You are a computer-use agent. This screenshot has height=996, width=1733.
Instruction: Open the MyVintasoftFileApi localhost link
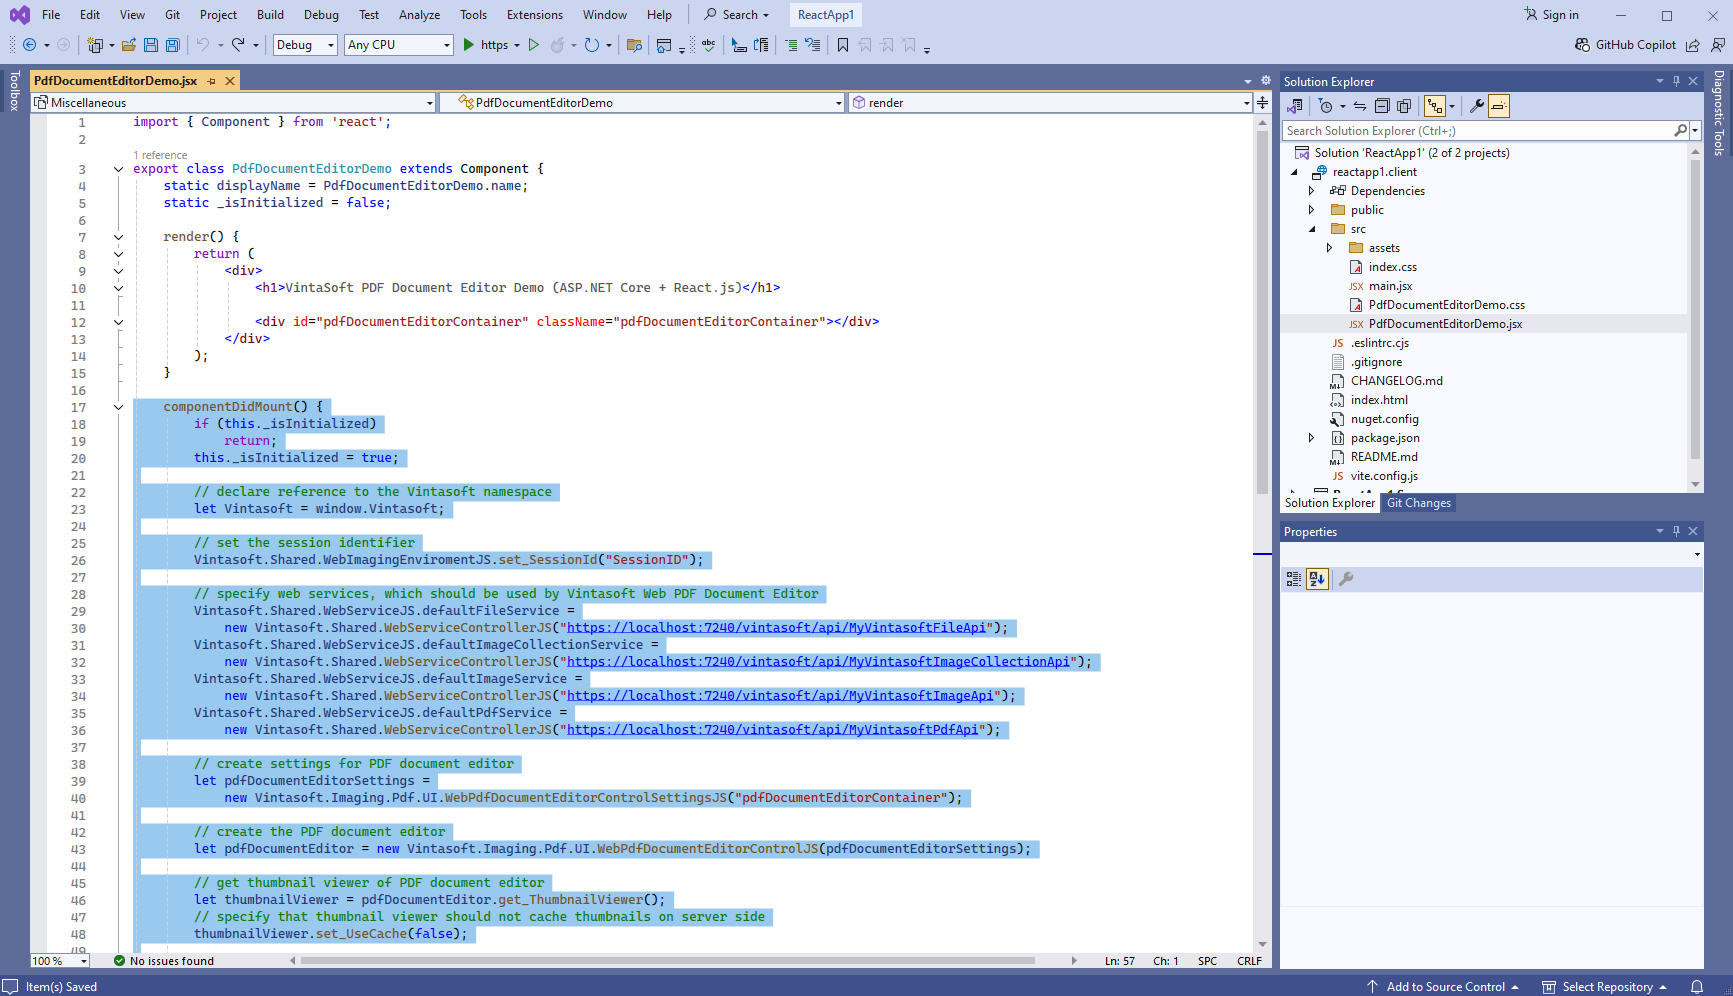(776, 628)
